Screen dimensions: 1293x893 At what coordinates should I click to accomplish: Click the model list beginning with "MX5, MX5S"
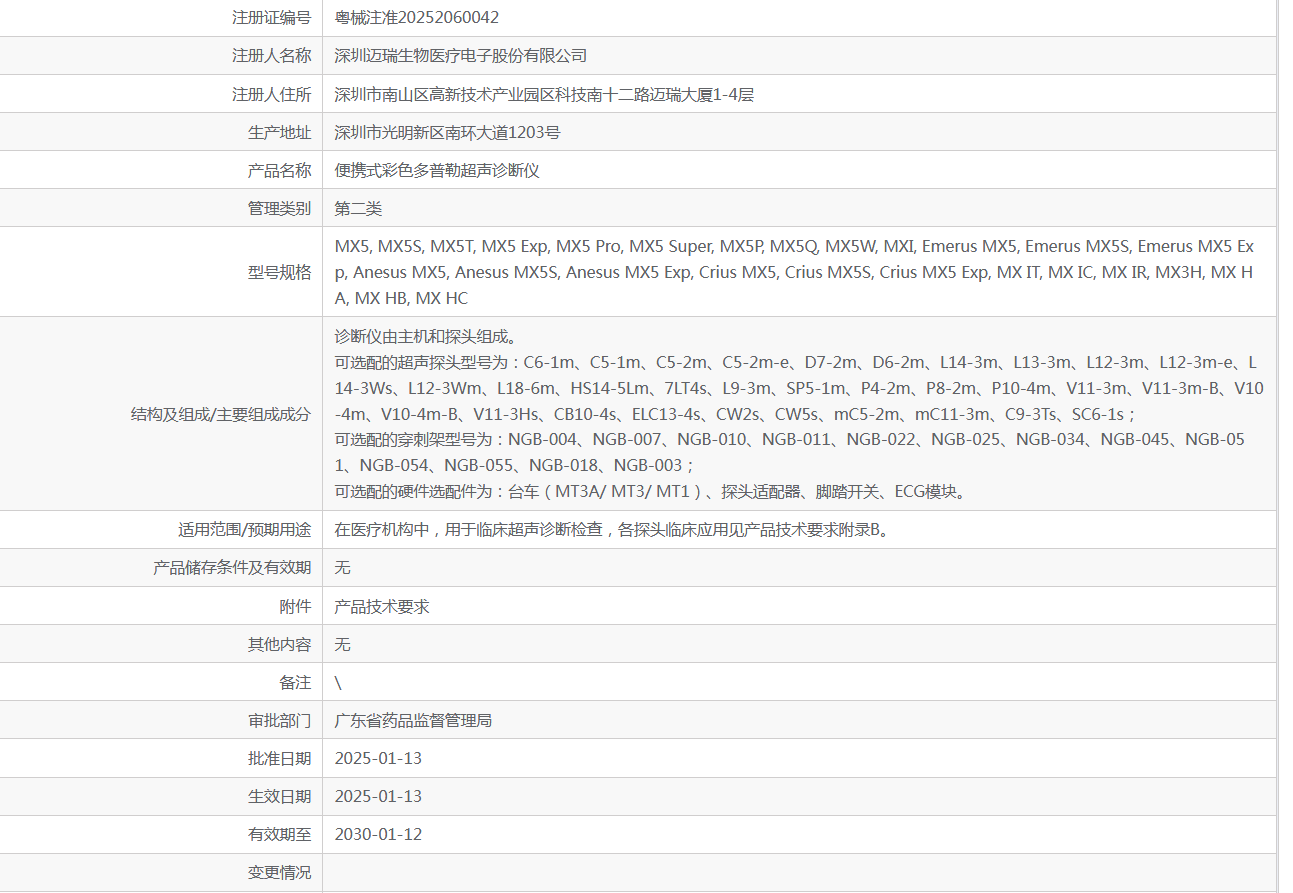pos(795,272)
